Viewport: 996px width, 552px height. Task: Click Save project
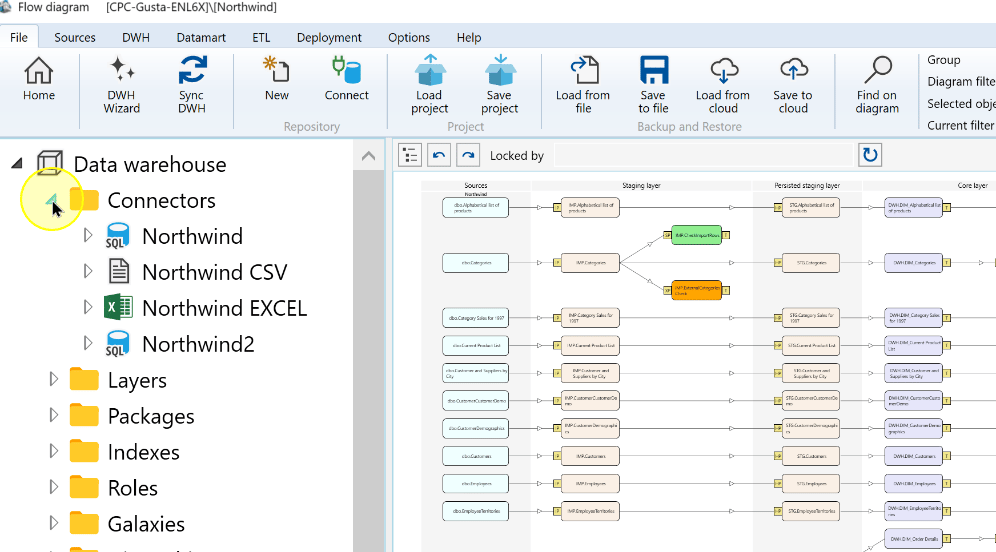(500, 85)
